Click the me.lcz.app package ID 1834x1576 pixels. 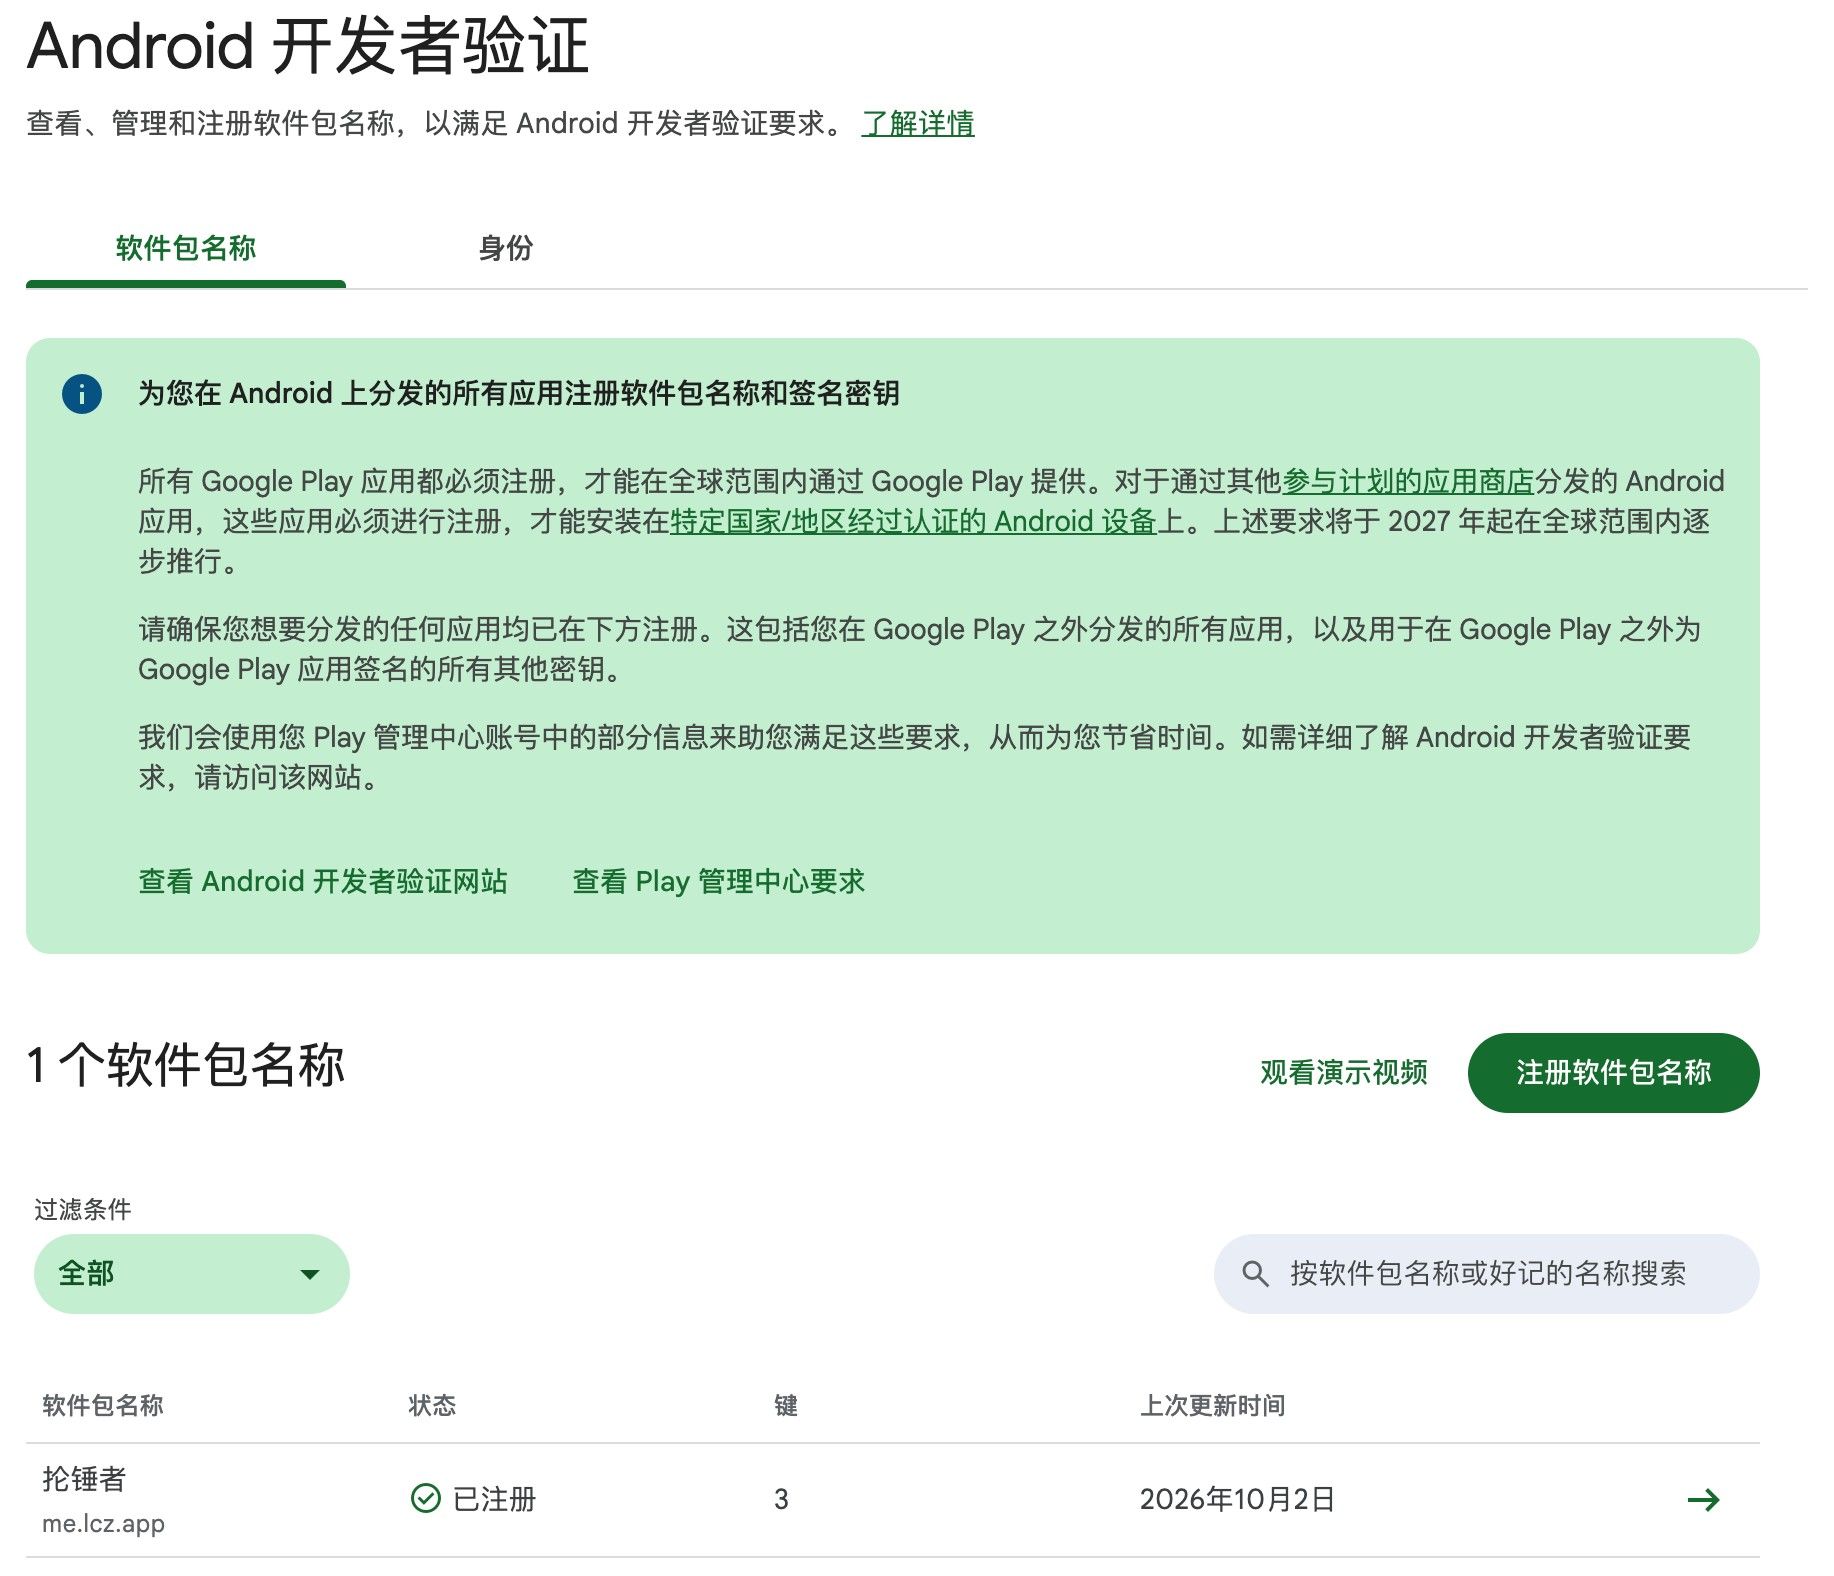click(103, 1524)
